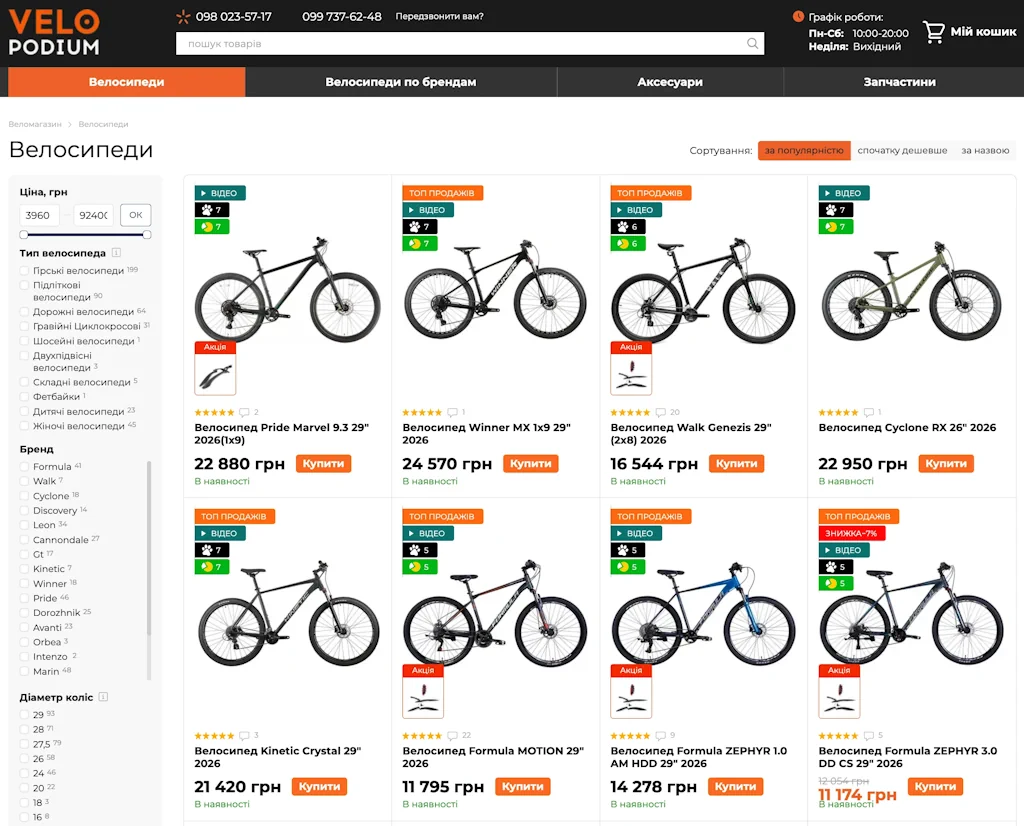Apply price filter with OK button
The height and width of the screenshot is (826, 1024).
point(136,215)
